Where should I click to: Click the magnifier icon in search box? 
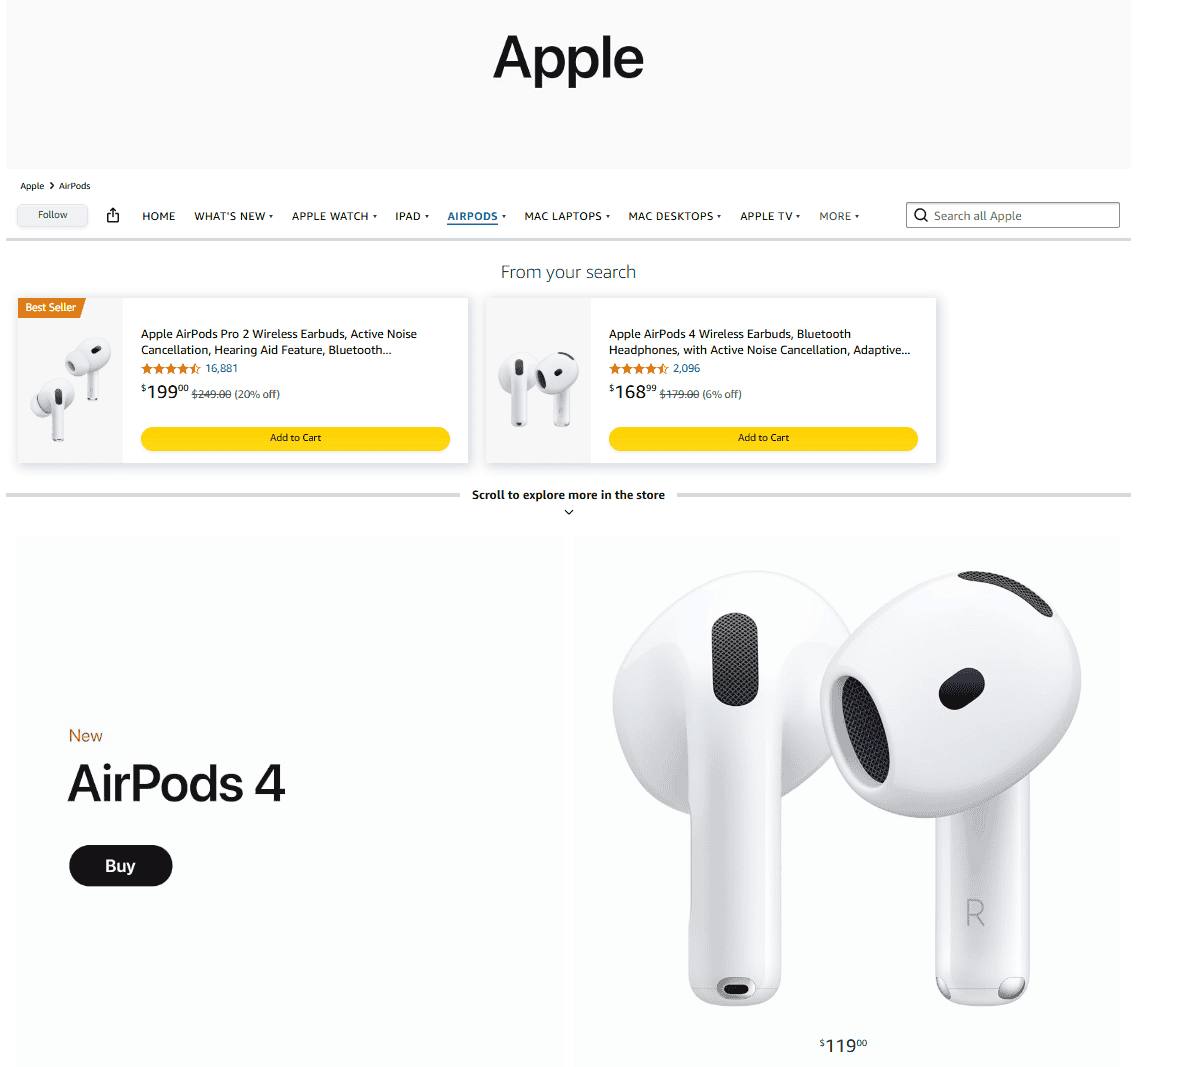tap(920, 216)
